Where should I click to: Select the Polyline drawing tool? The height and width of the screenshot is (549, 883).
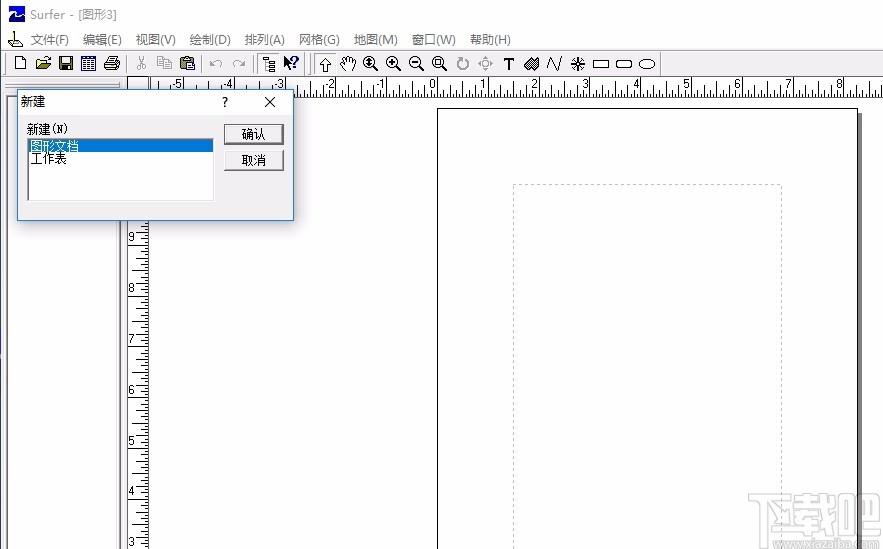tap(554, 64)
